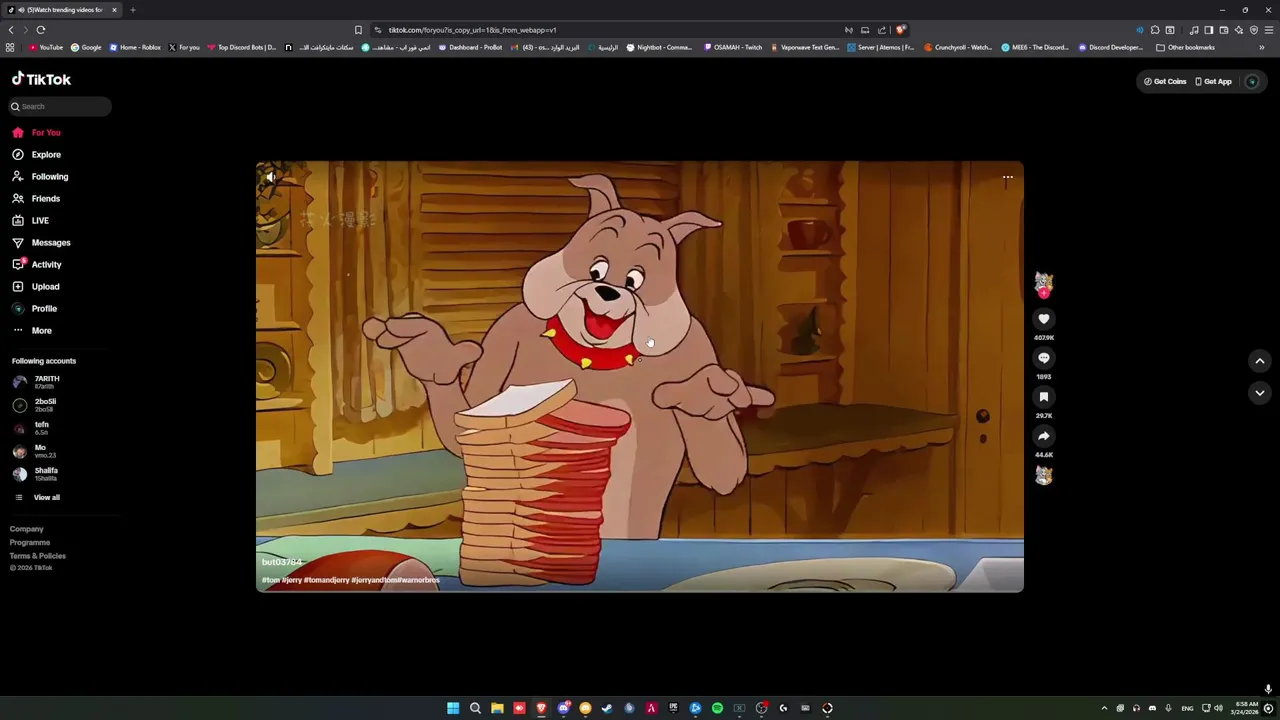Go to the previous video with up arrow
1280x720 pixels.
[1259, 361]
